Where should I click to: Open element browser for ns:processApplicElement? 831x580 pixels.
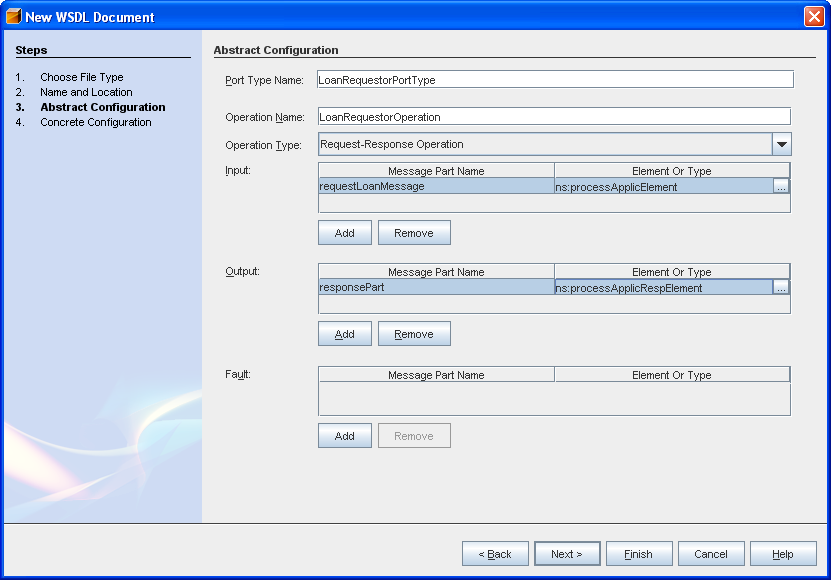point(781,187)
